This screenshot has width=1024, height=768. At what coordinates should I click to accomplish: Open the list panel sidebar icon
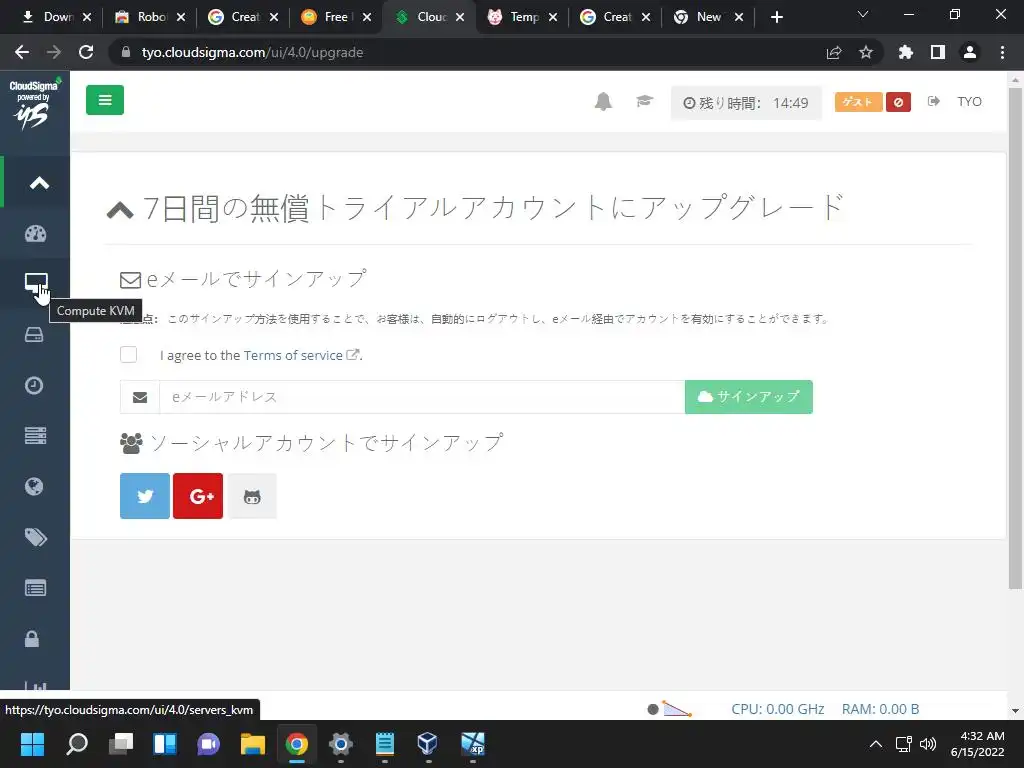35,588
